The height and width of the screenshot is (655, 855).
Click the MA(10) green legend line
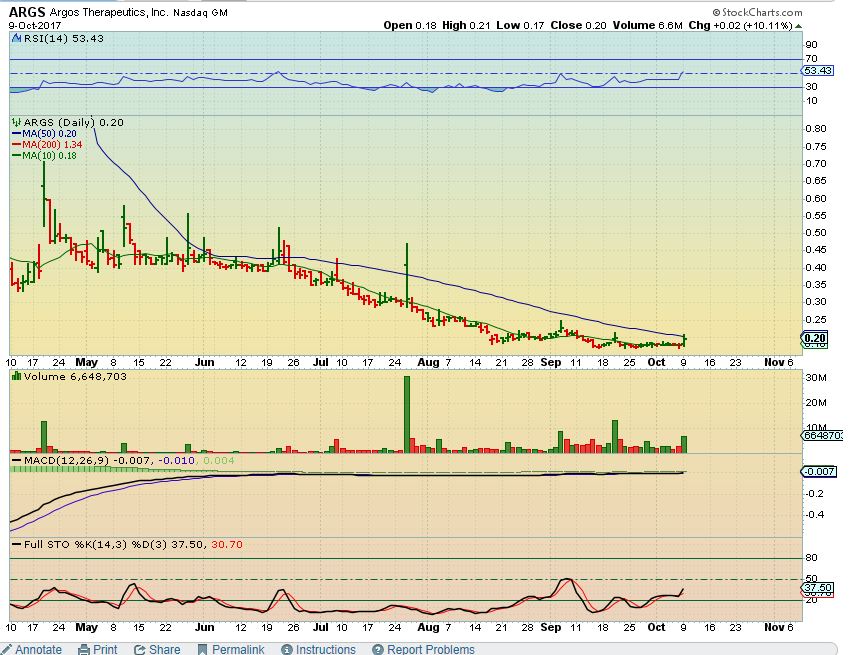(16, 155)
